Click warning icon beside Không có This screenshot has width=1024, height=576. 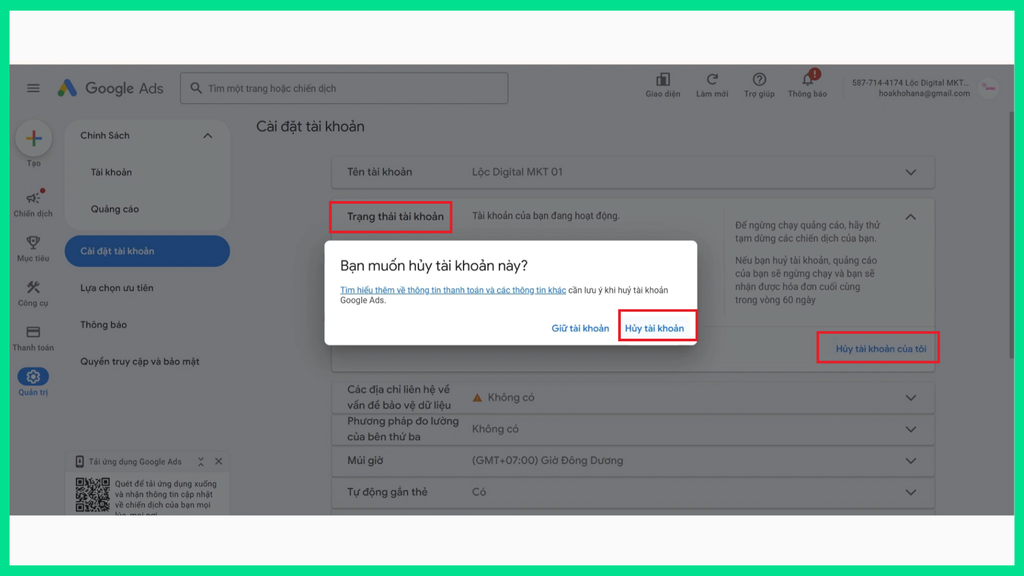pyautogui.click(x=477, y=397)
